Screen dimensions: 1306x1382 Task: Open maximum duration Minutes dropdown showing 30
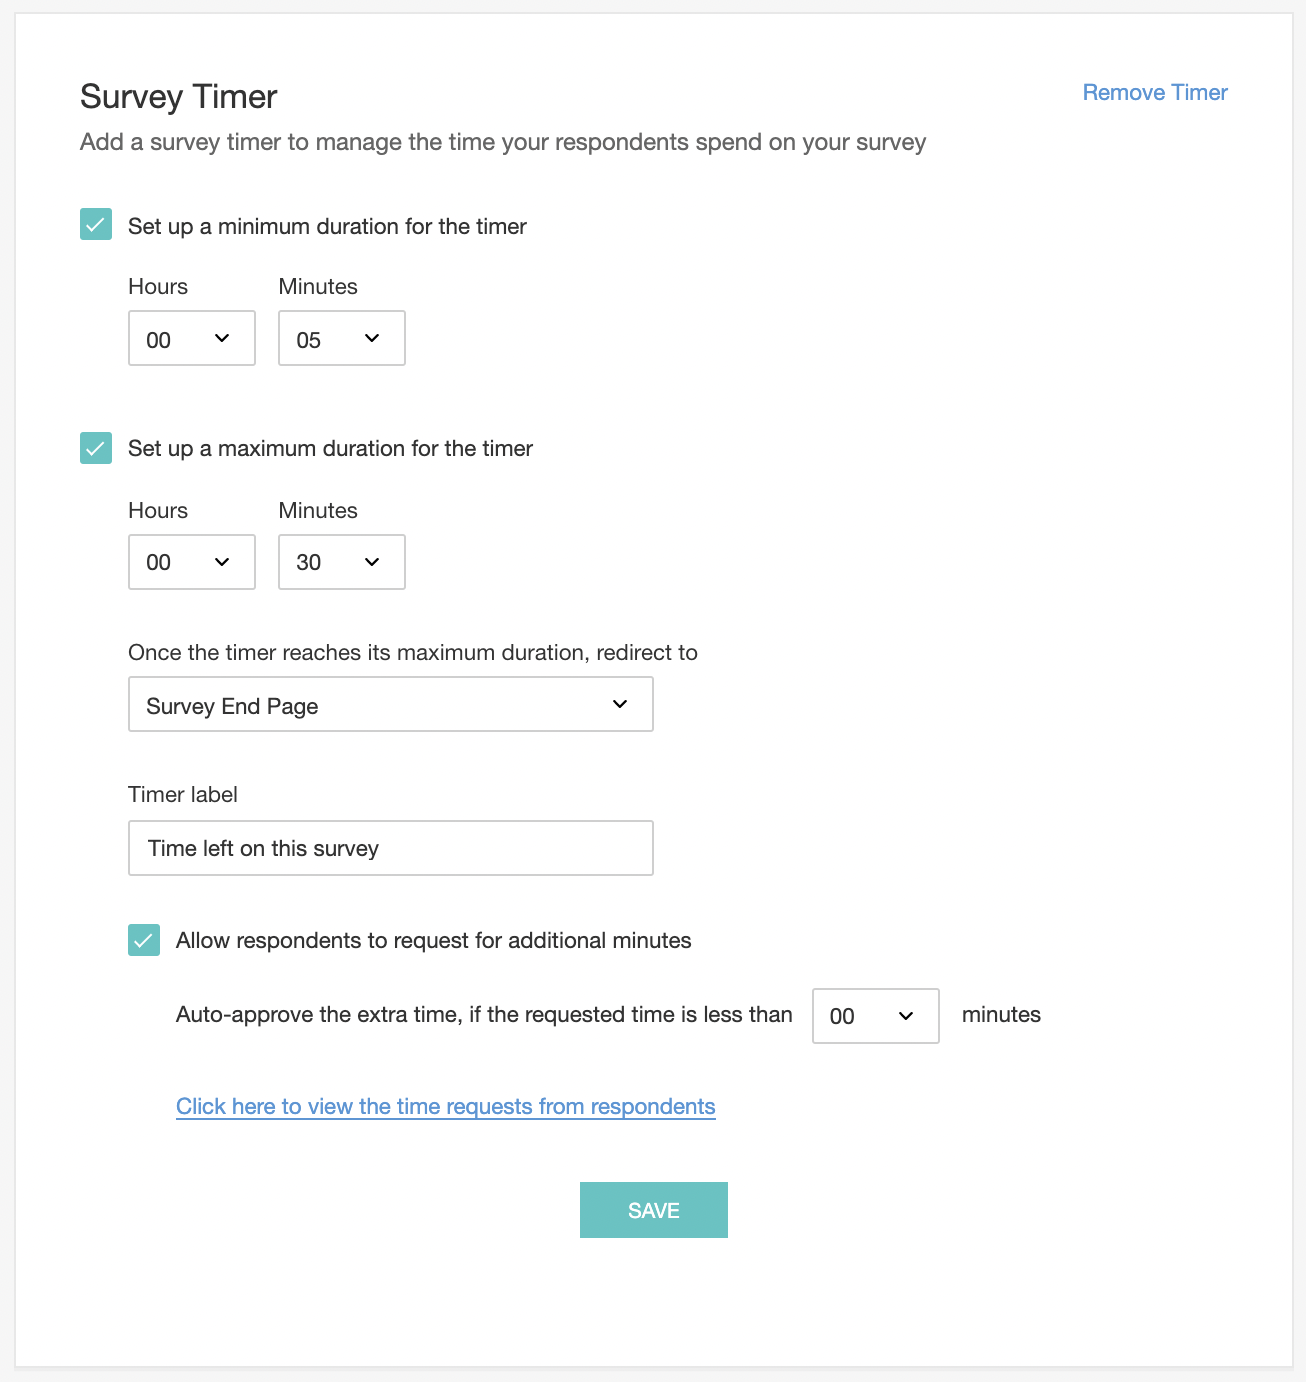[342, 562]
